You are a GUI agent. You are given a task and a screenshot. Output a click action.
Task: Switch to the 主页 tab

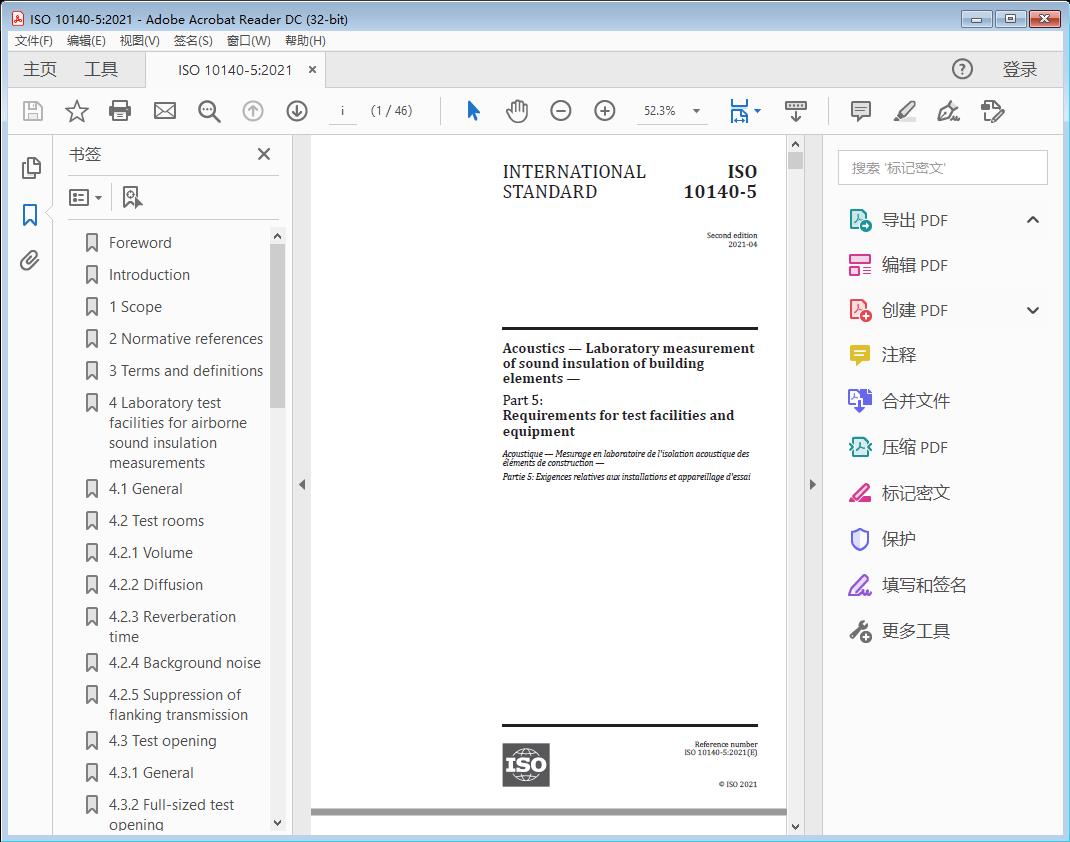(x=40, y=69)
